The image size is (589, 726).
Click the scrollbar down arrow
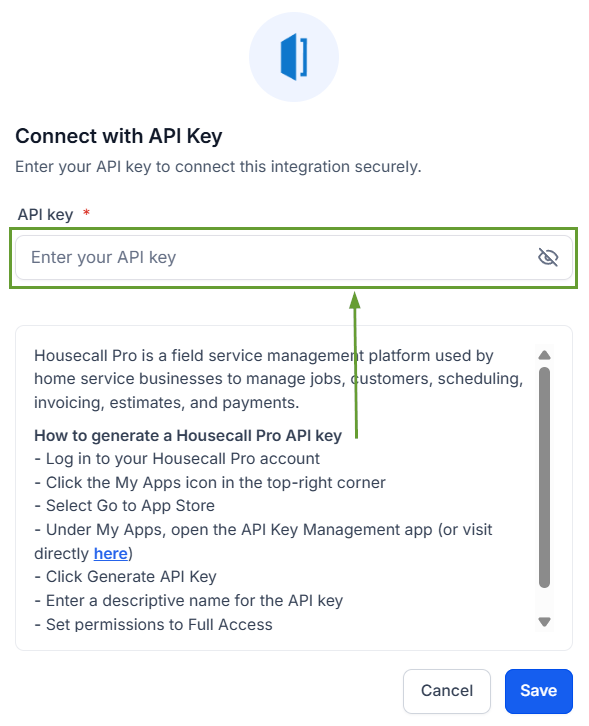tap(545, 621)
